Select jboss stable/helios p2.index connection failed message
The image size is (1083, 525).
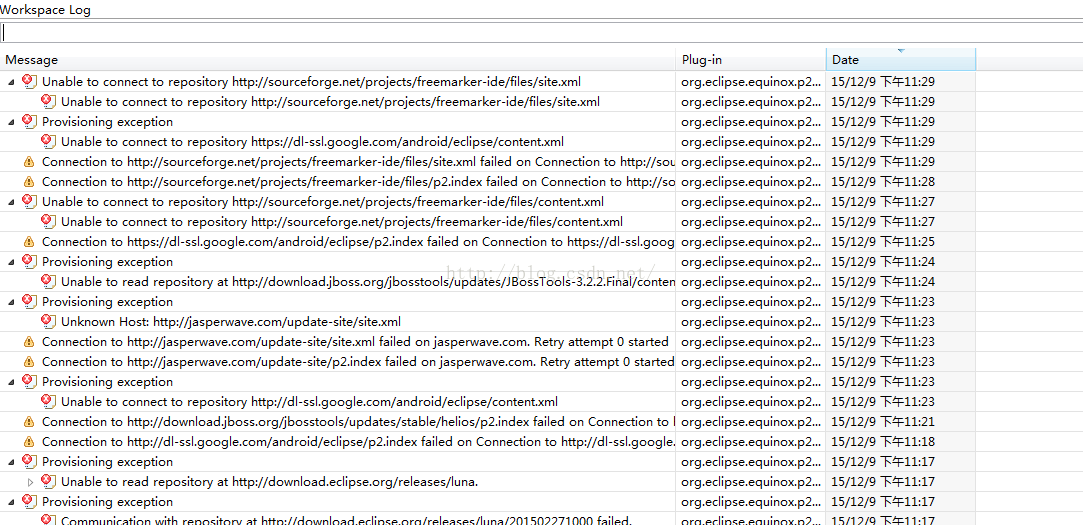(x=358, y=422)
